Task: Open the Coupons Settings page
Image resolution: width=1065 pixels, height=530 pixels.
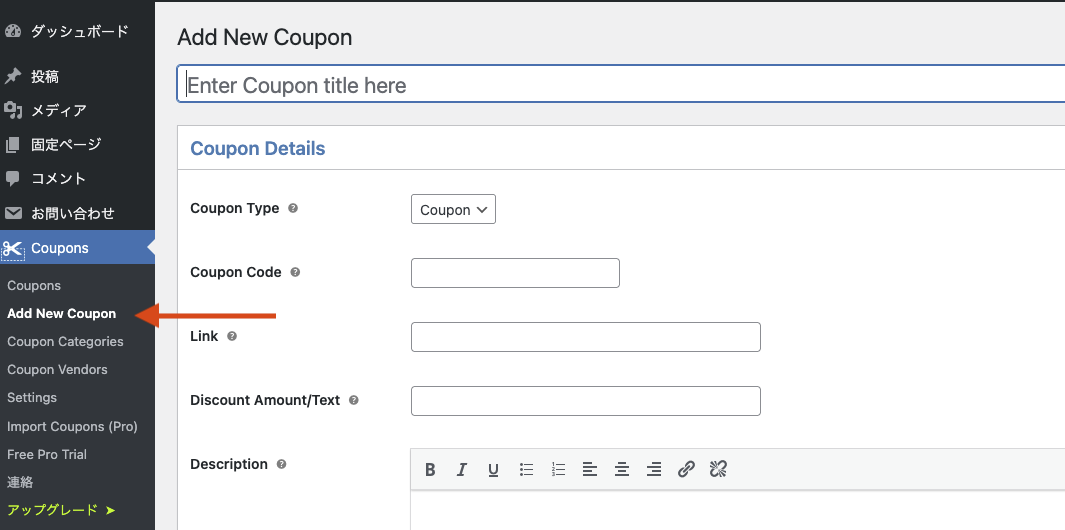Action: (32, 398)
